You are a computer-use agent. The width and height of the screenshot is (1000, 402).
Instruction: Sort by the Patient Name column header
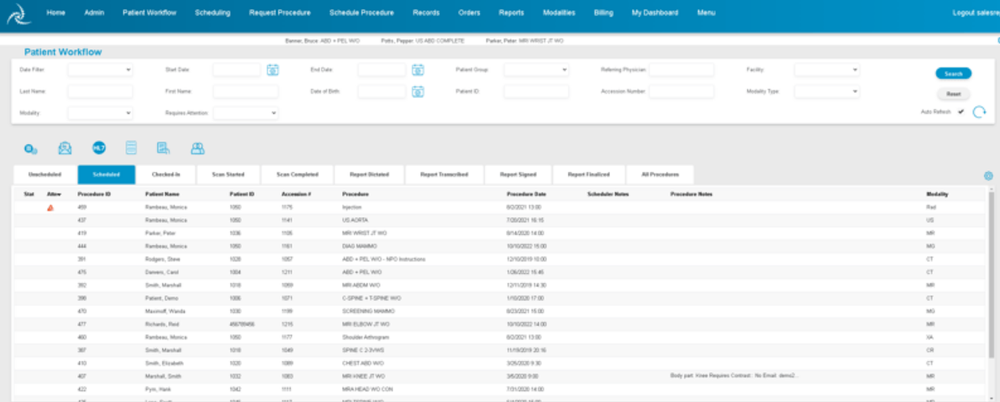162,194
